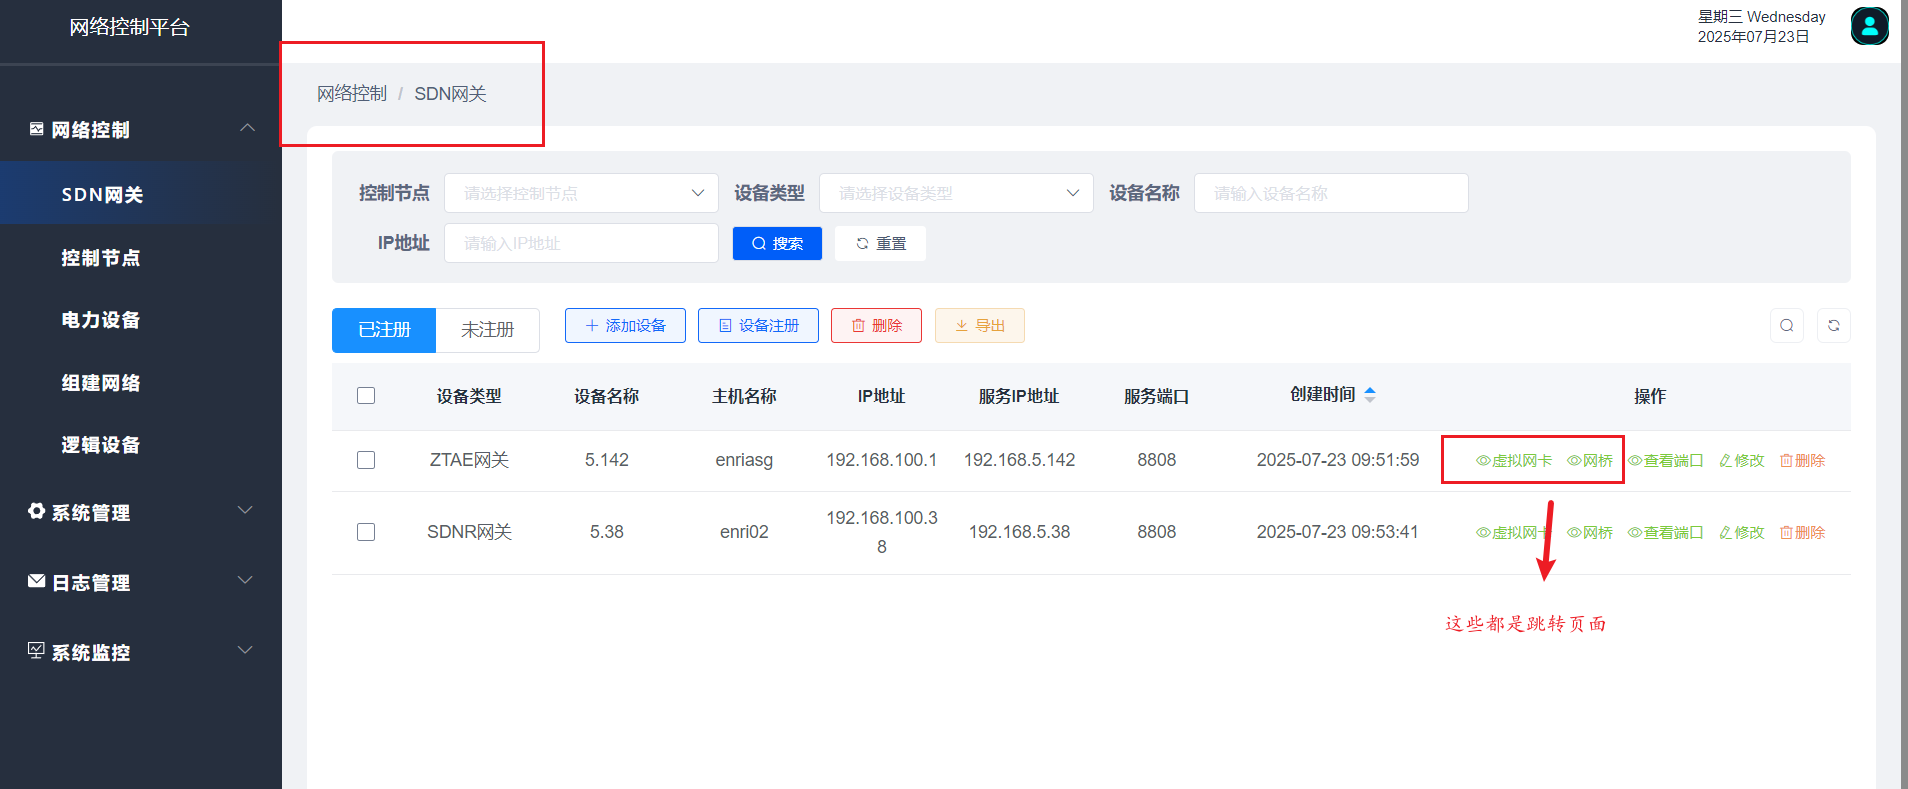Click the table refresh icon button
The image size is (1908, 789).
point(1834,326)
